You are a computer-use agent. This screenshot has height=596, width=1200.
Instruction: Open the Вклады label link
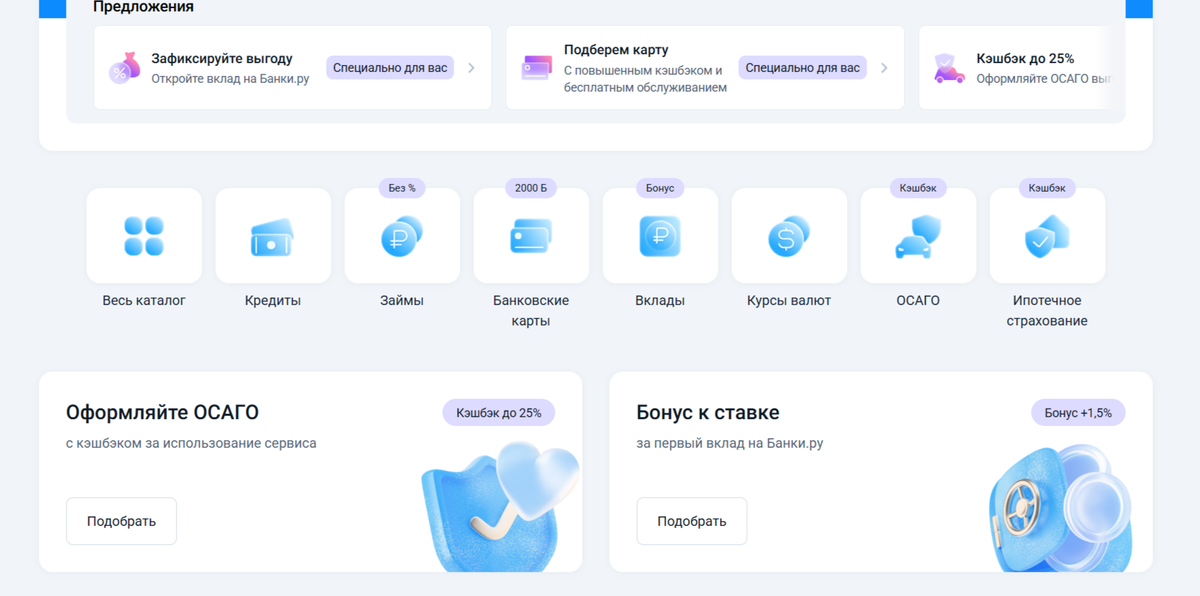pos(660,300)
